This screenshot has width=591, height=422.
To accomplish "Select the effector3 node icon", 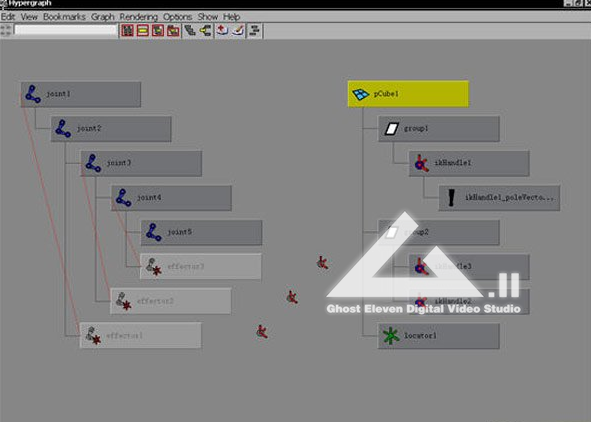I will pyautogui.click(x=153, y=267).
